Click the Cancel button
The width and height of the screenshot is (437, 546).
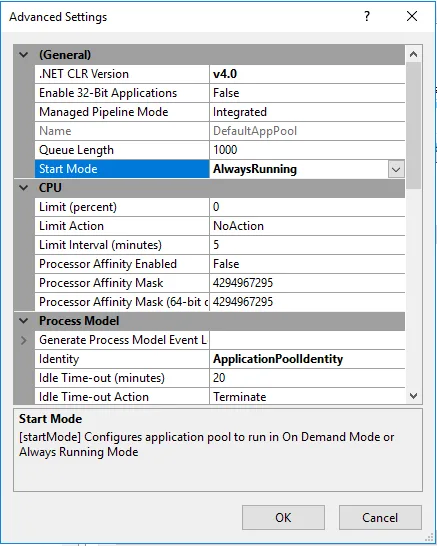click(380, 517)
